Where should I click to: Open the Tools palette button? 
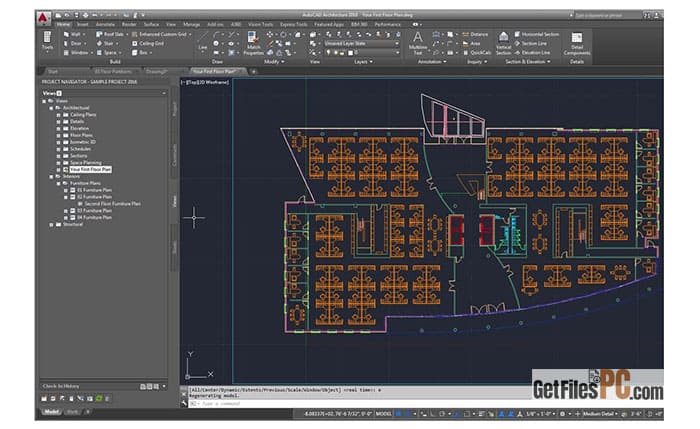point(47,41)
